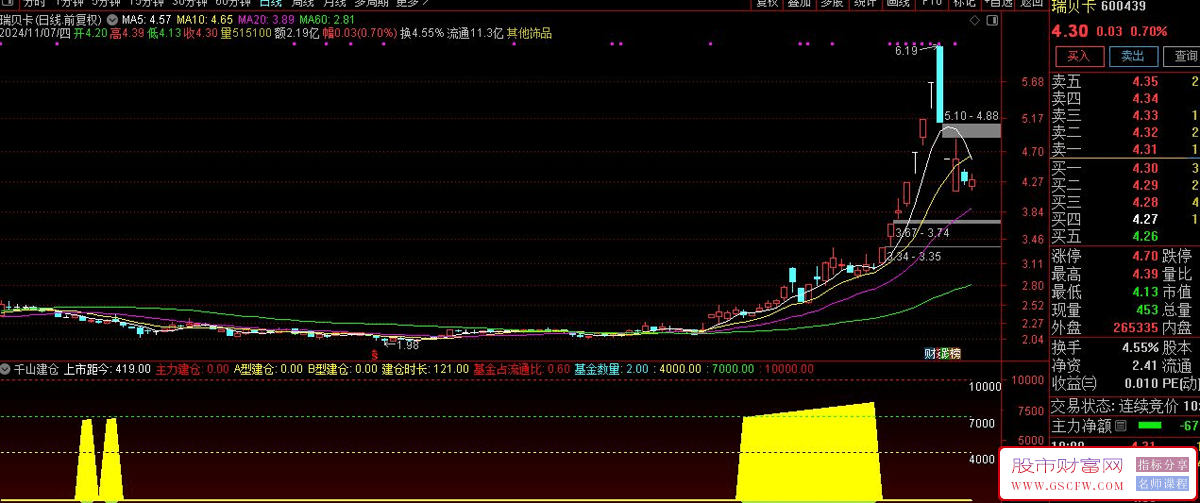Add stock via +自选 button
Screen dimensions: 1200x503
998,3
